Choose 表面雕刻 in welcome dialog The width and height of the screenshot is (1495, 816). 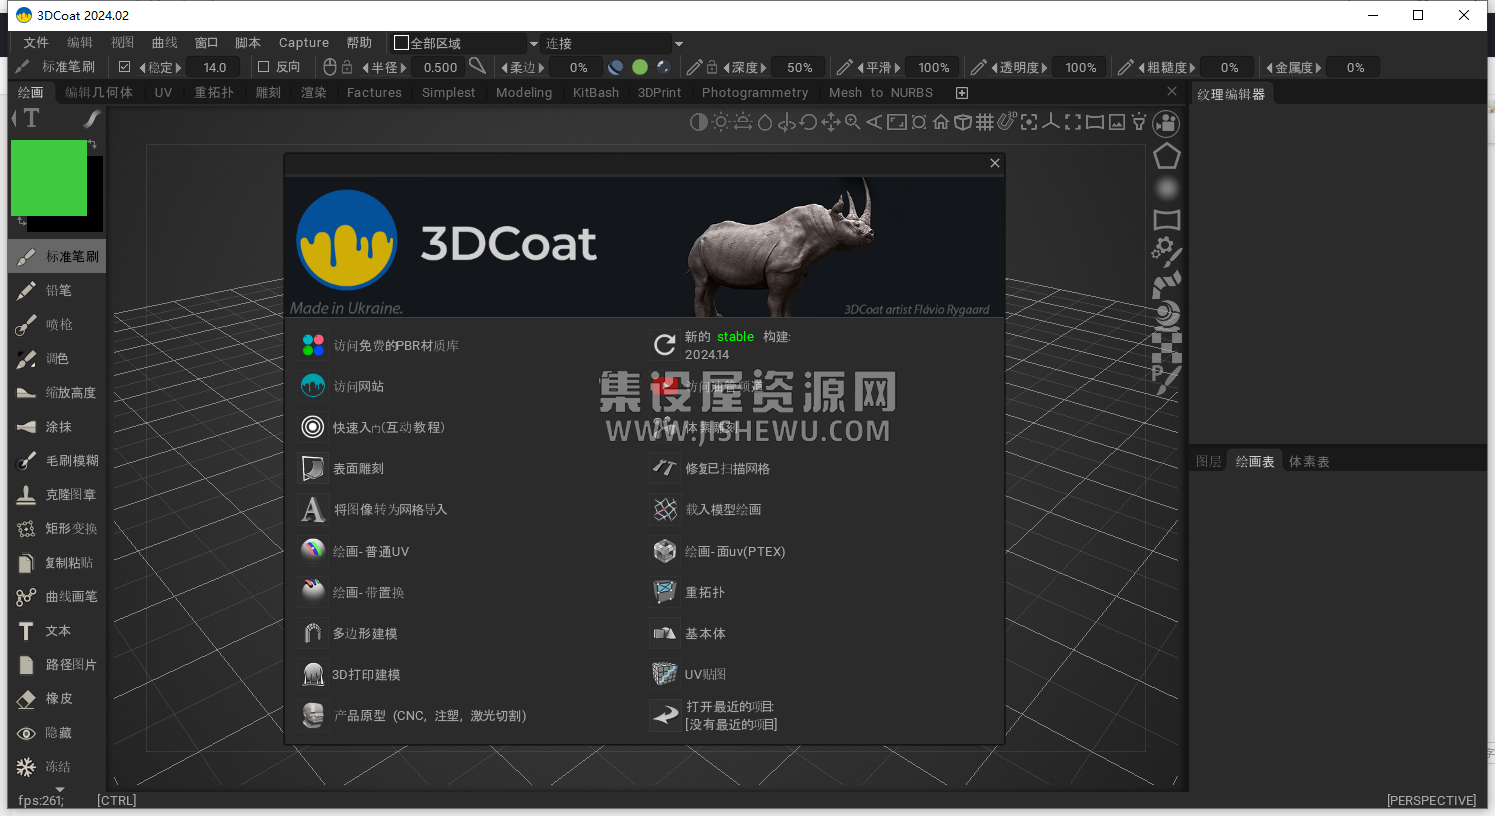358,469
